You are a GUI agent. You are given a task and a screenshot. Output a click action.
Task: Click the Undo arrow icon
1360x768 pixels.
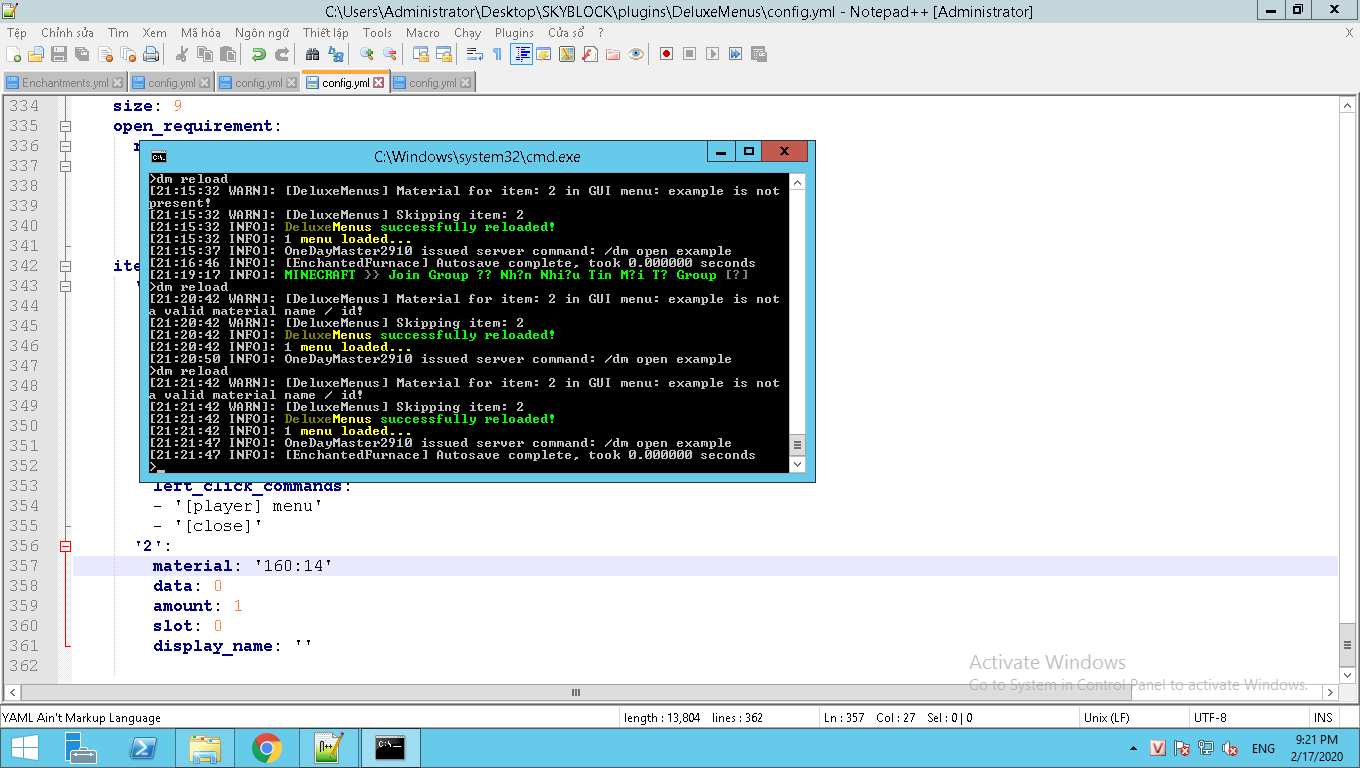click(259, 54)
